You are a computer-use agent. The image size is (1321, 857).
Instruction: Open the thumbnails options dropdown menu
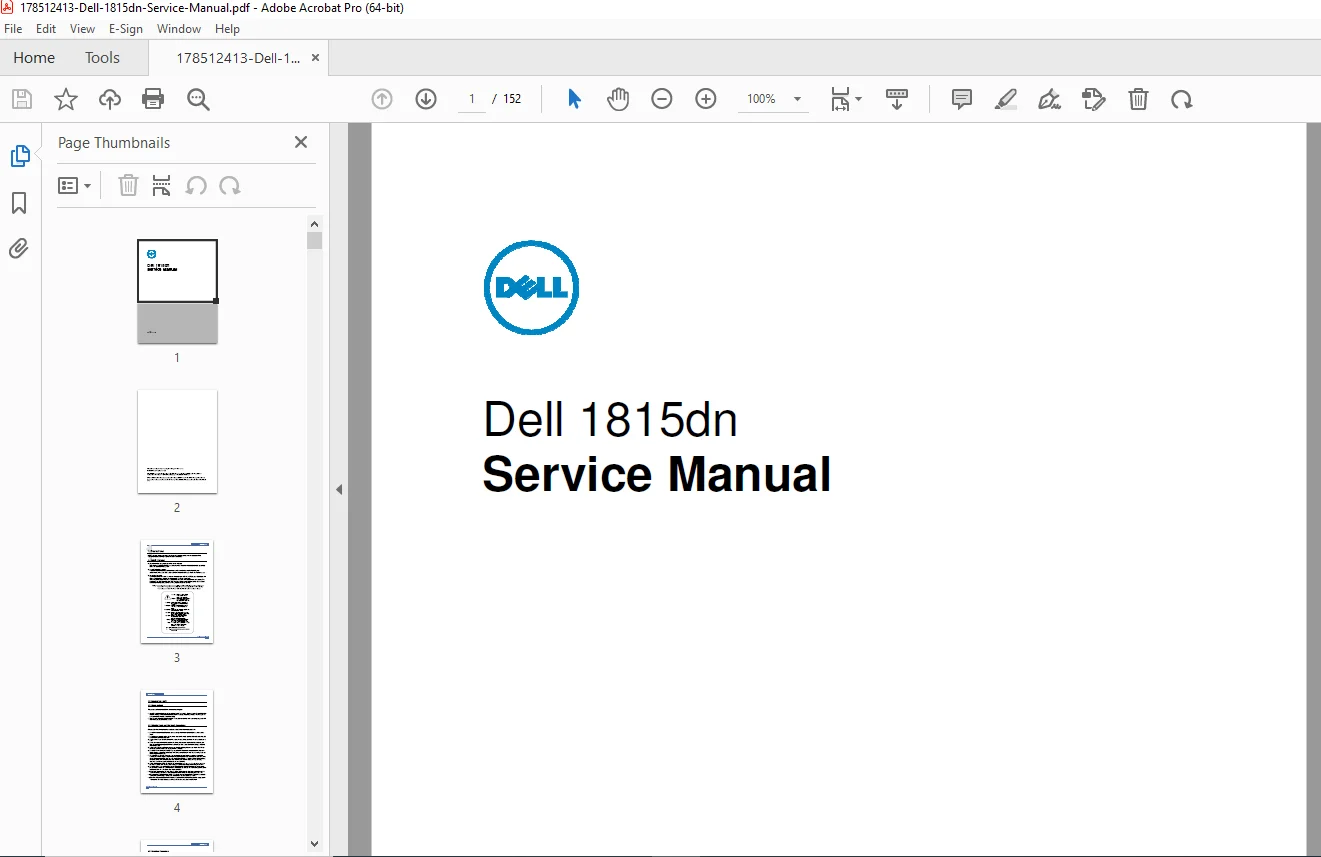click(x=75, y=185)
